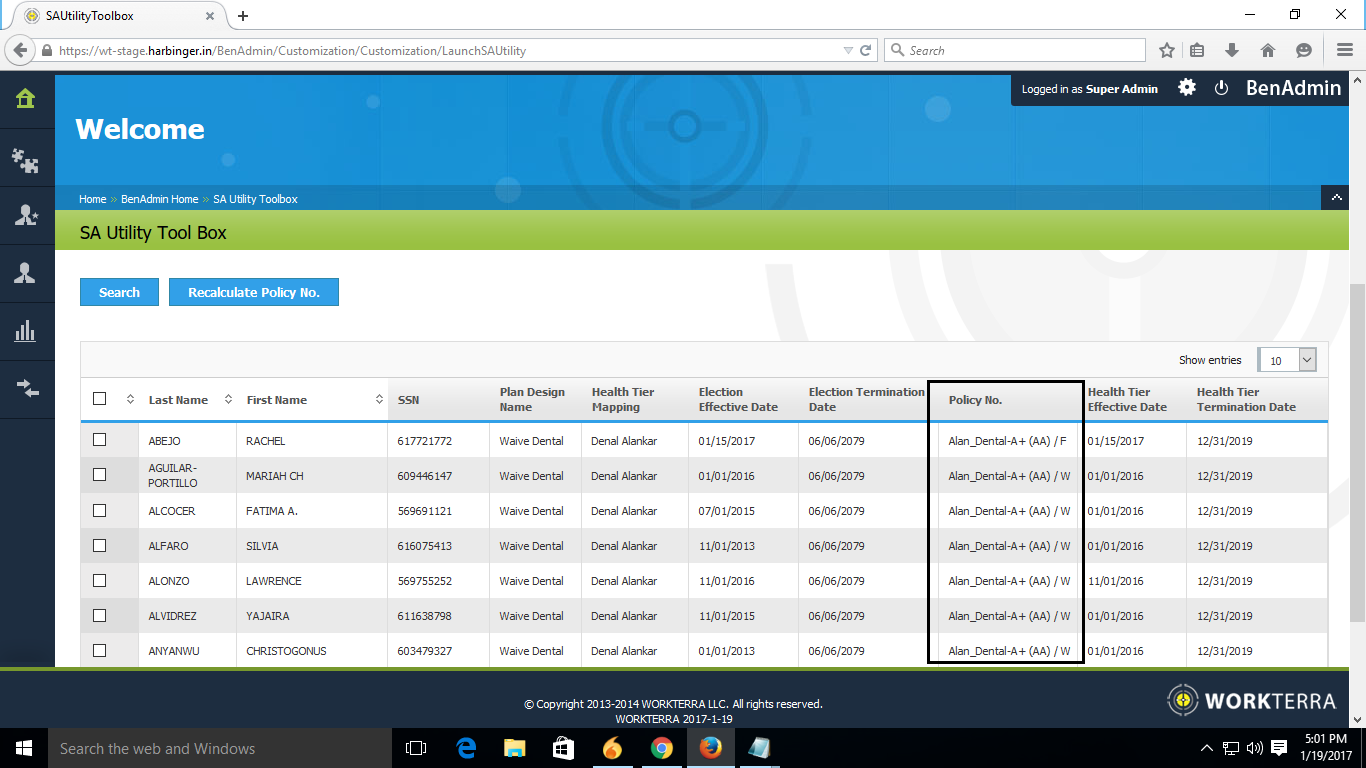The image size is (1366, 768).
Task: Open the puzzle pieces sidebar icon
Action: [25, 160]
